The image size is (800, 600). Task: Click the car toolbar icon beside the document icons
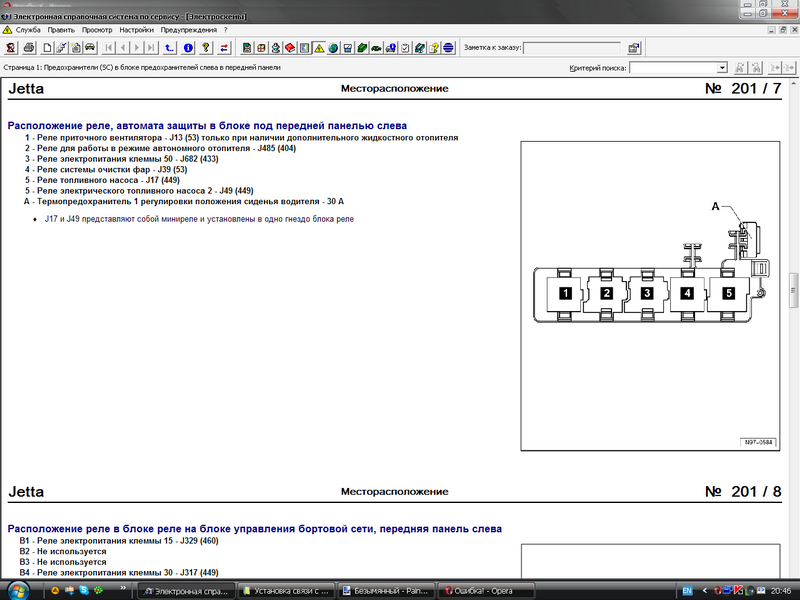click(x=90, y=48)
